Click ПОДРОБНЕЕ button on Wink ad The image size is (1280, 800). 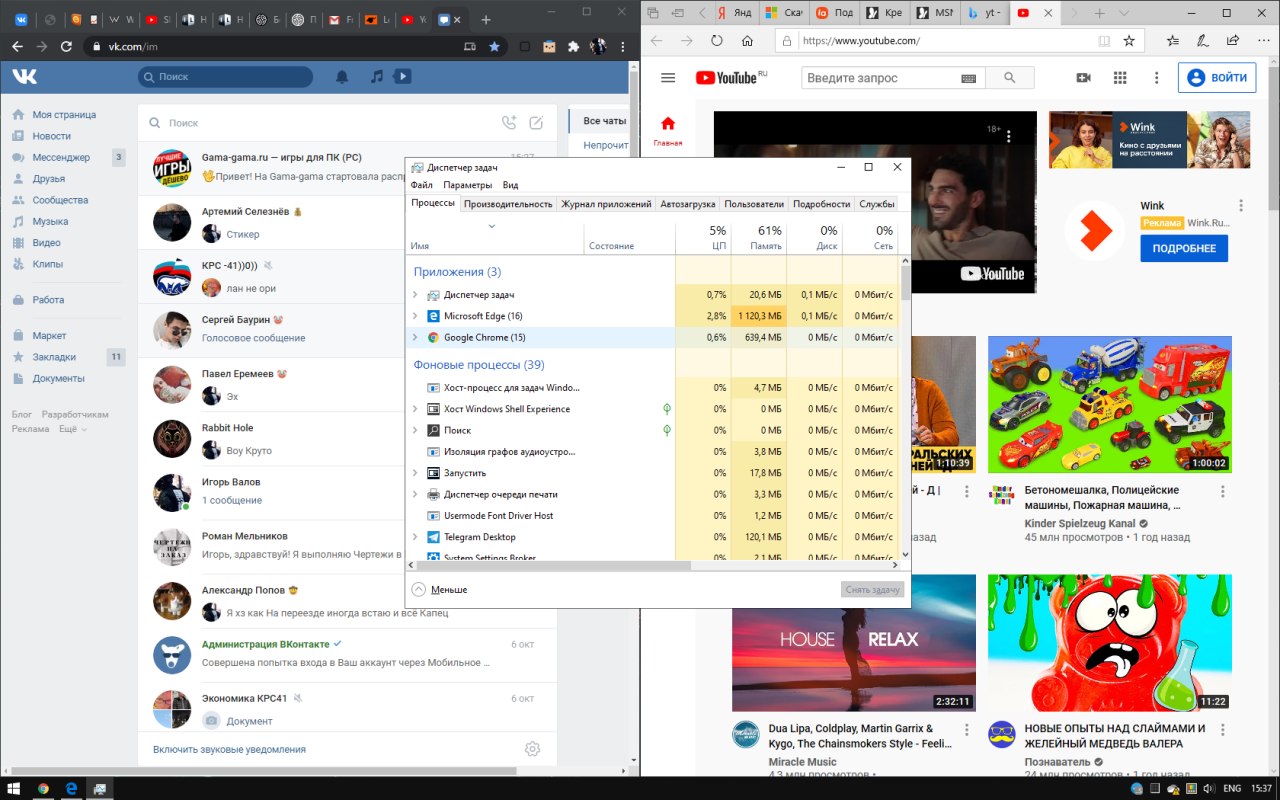(x=1184, y=248)
